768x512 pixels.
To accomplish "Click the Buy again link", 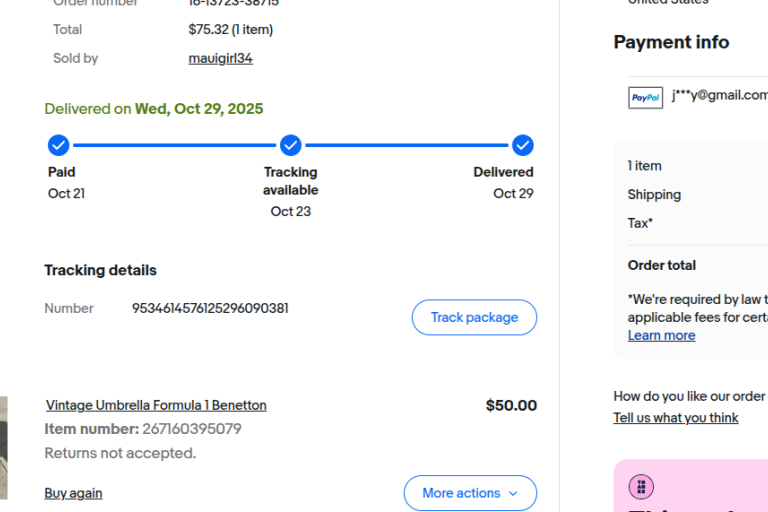I will tap(73, 493).
